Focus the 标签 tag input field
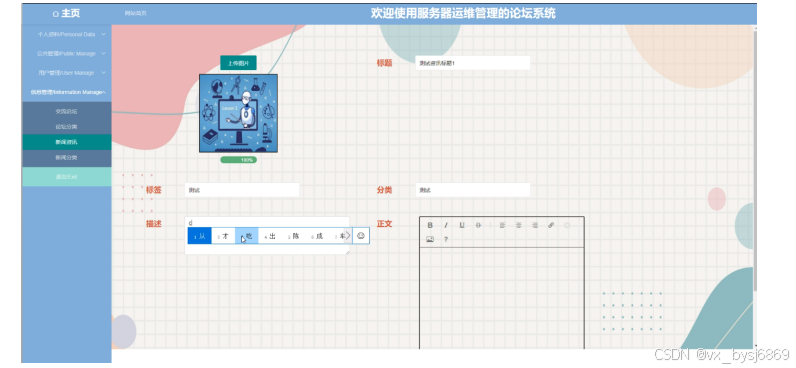 pos(242,190)
